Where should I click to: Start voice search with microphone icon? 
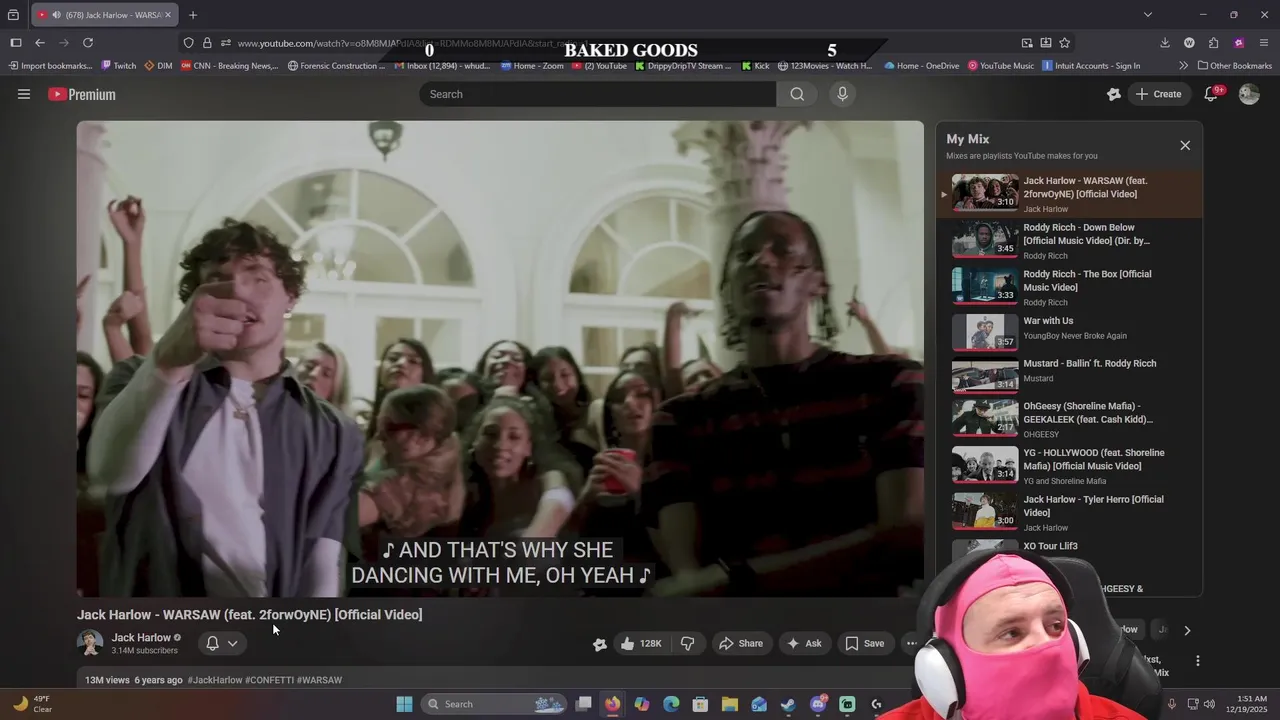(x=842, y=94)
